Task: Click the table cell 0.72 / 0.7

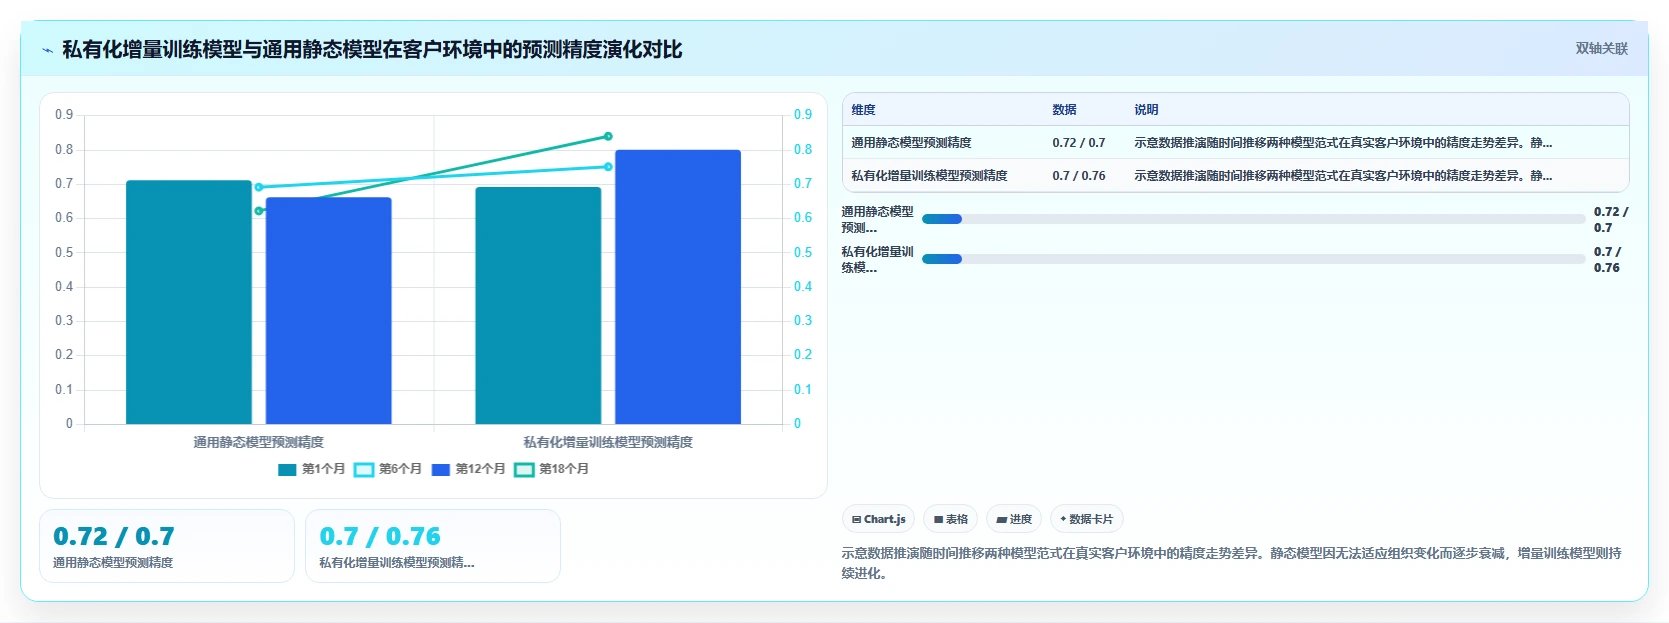Action: coord(1079,143)
